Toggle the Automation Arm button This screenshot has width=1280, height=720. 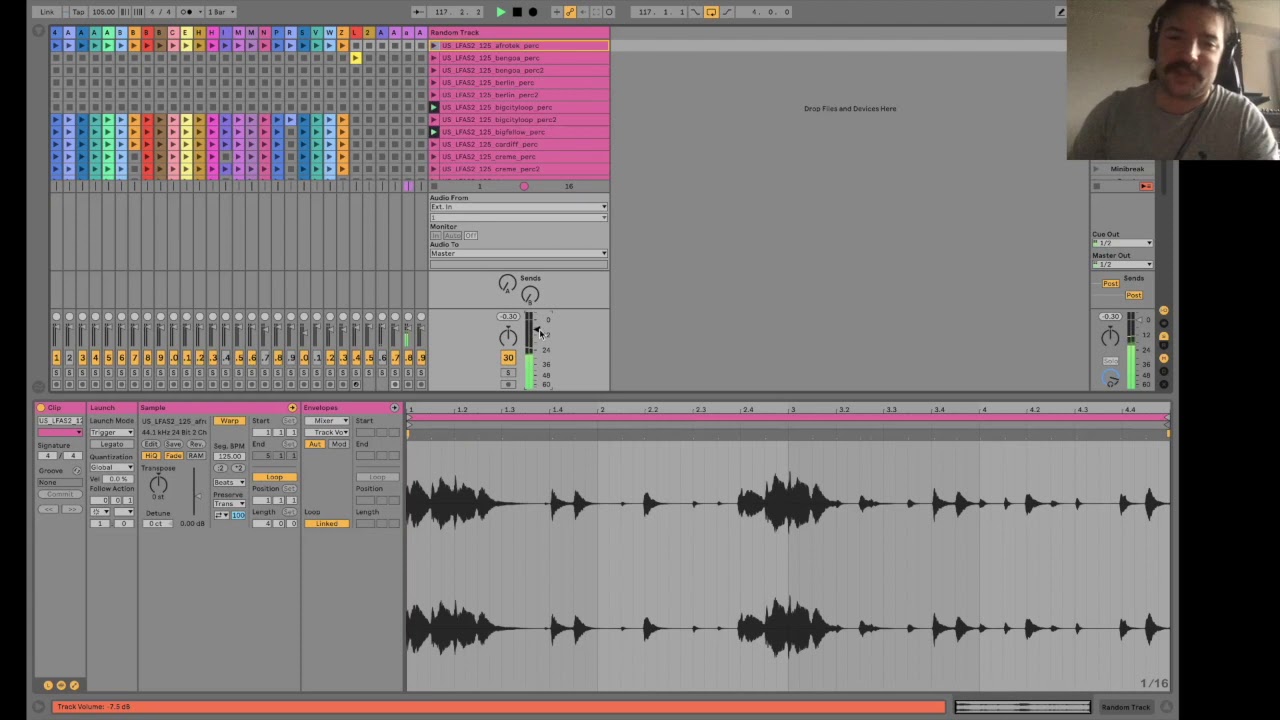coord(570,12)
